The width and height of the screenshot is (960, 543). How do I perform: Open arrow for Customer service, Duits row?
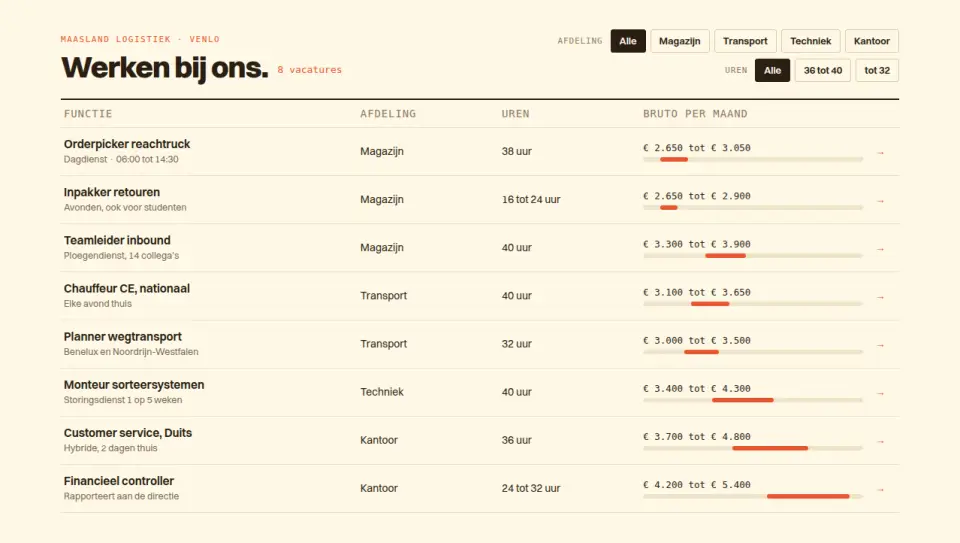[880, 441]
